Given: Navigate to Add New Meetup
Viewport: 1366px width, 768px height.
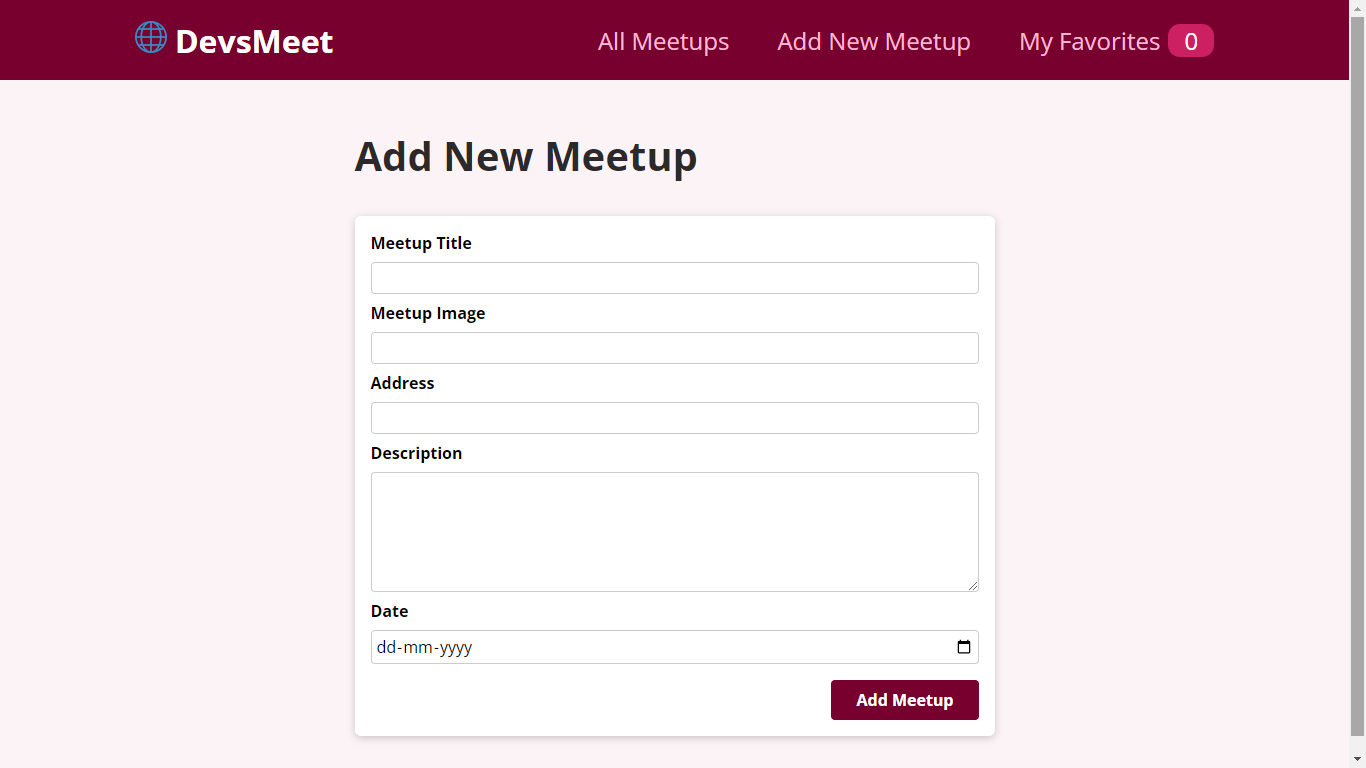Looking at the screenshot, I should coord(873,41).
